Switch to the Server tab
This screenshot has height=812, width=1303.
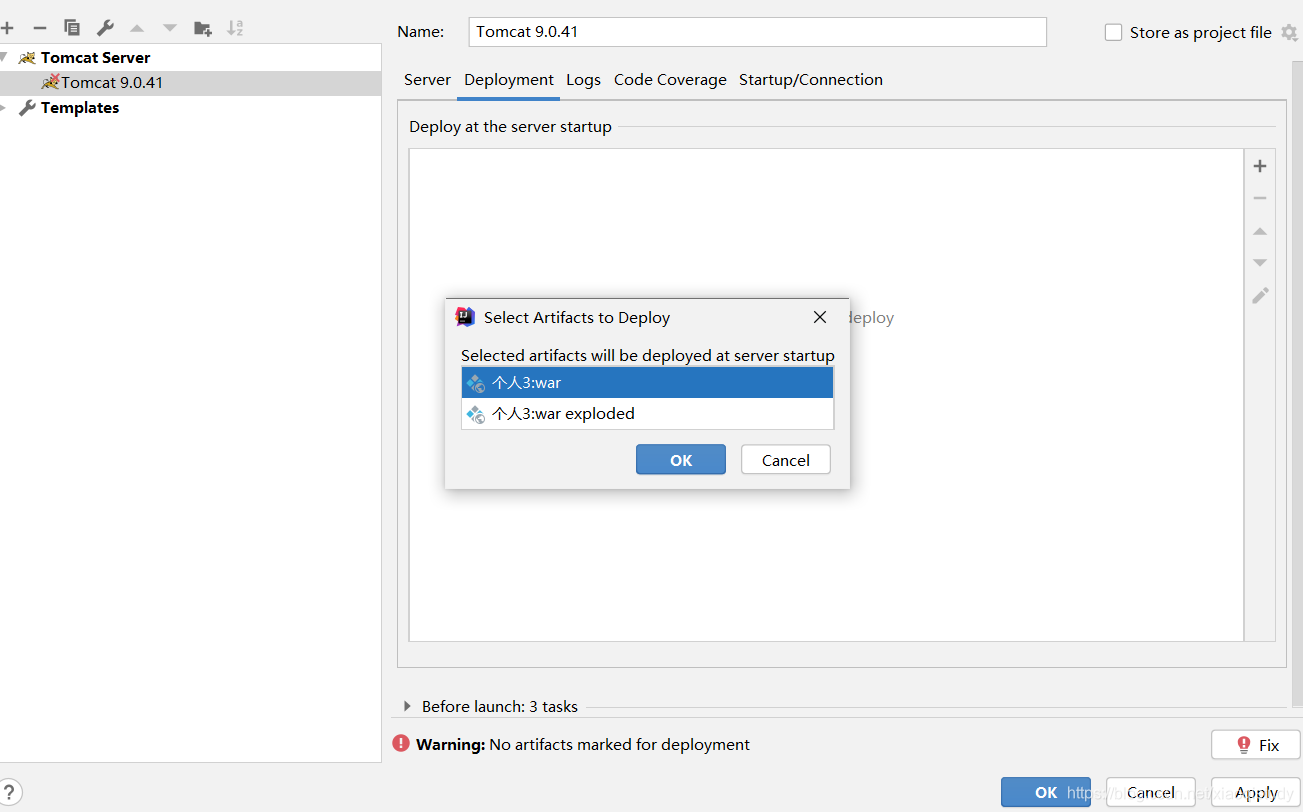tap(427, 80)
